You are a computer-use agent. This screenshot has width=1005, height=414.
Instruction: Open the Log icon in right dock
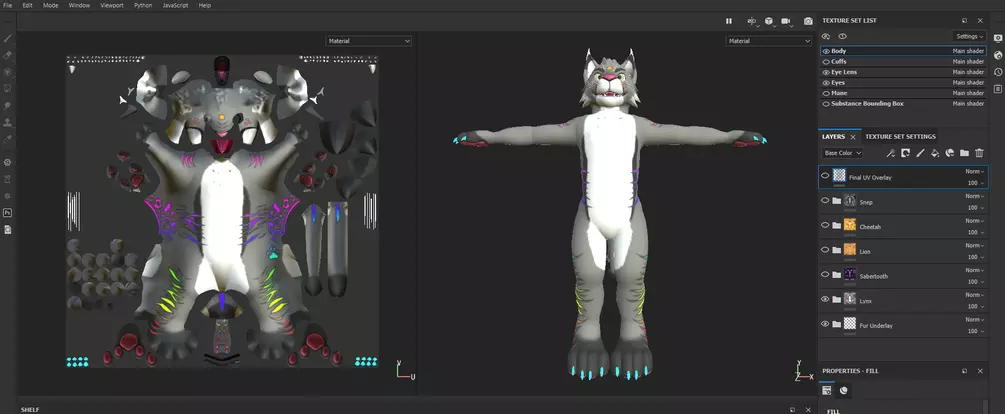[x=998, y=88]
